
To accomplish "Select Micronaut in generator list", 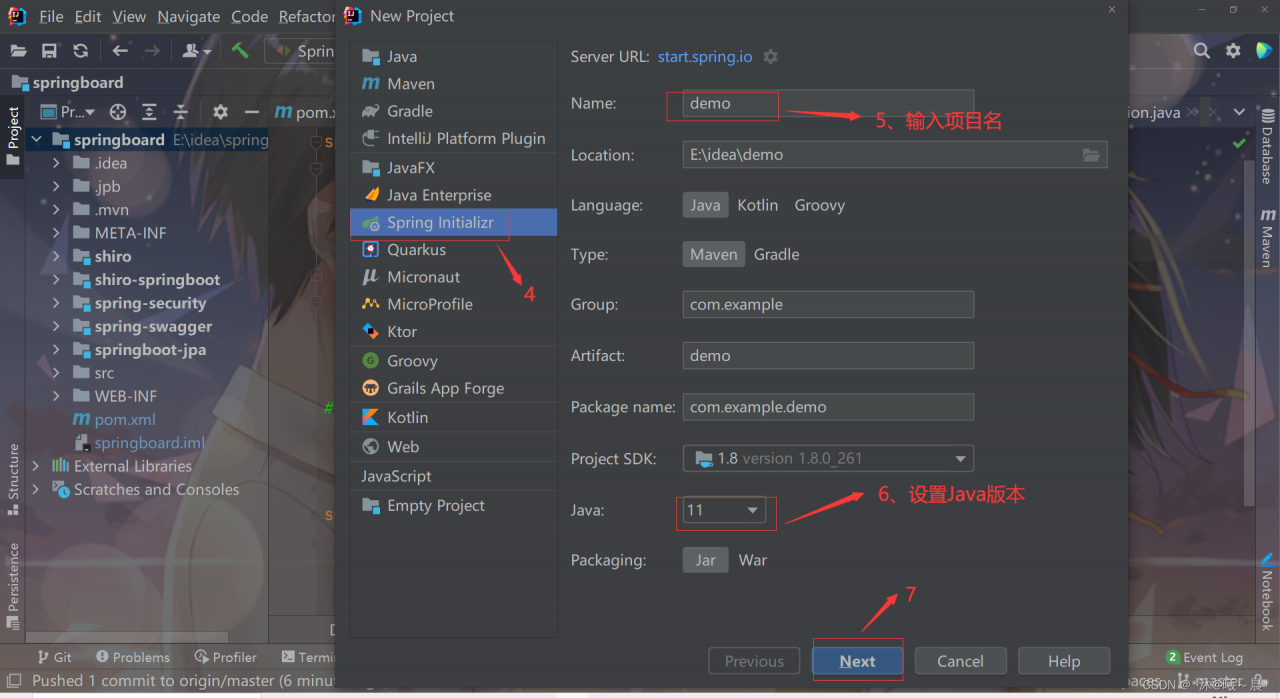I will click(453, 277).
